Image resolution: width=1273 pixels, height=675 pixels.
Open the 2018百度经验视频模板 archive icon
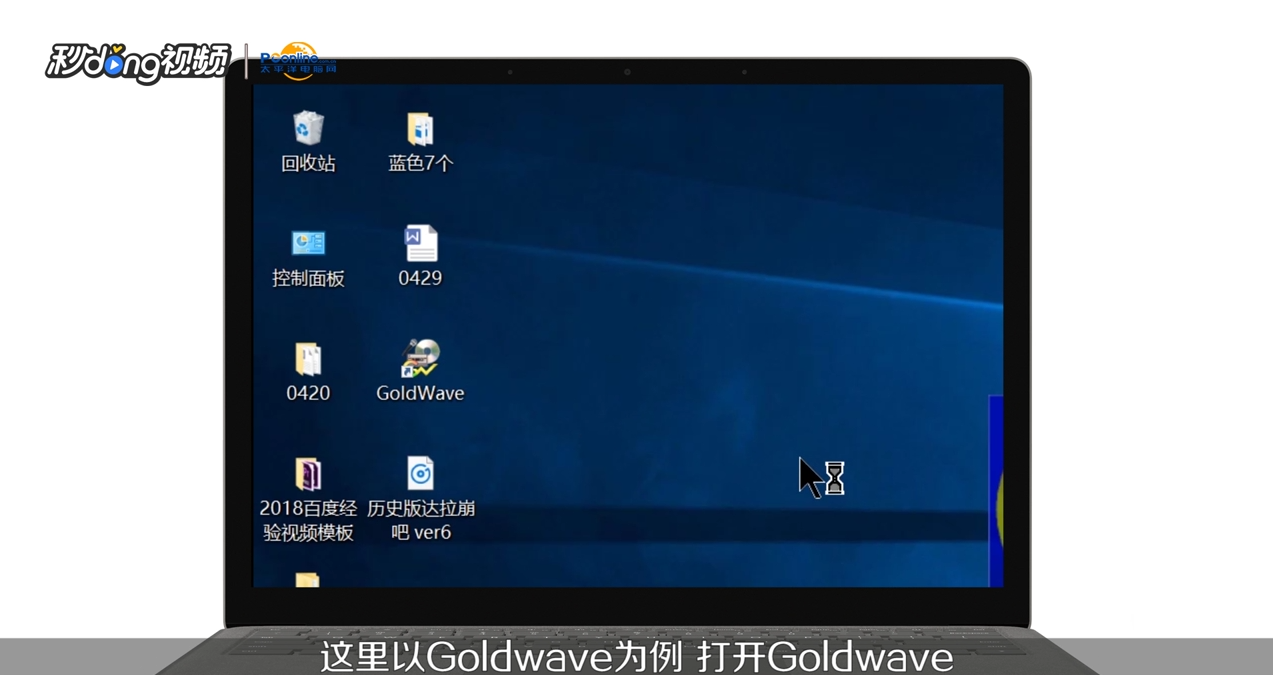coord(308,474)
